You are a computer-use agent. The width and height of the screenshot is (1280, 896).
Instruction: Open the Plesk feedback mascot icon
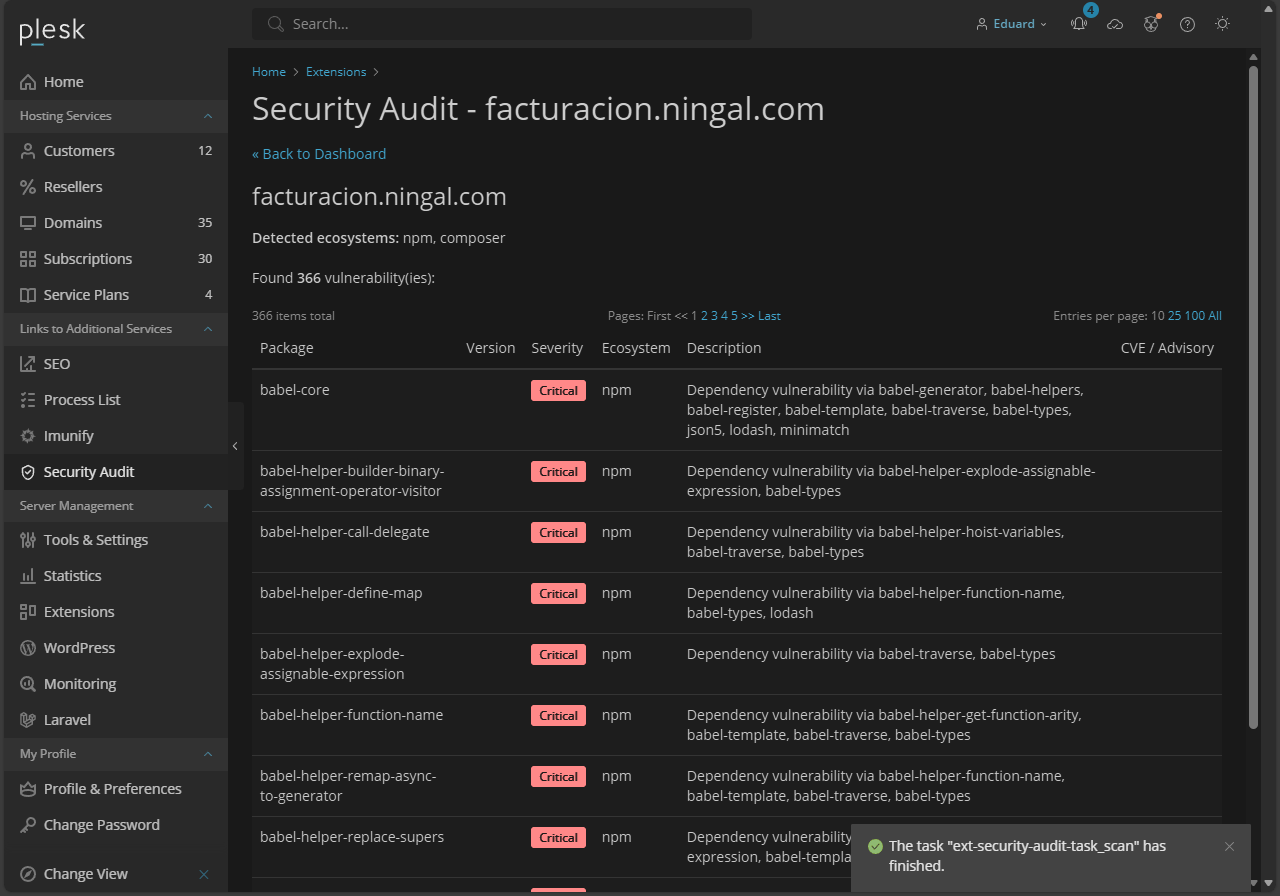[1151, 23]
